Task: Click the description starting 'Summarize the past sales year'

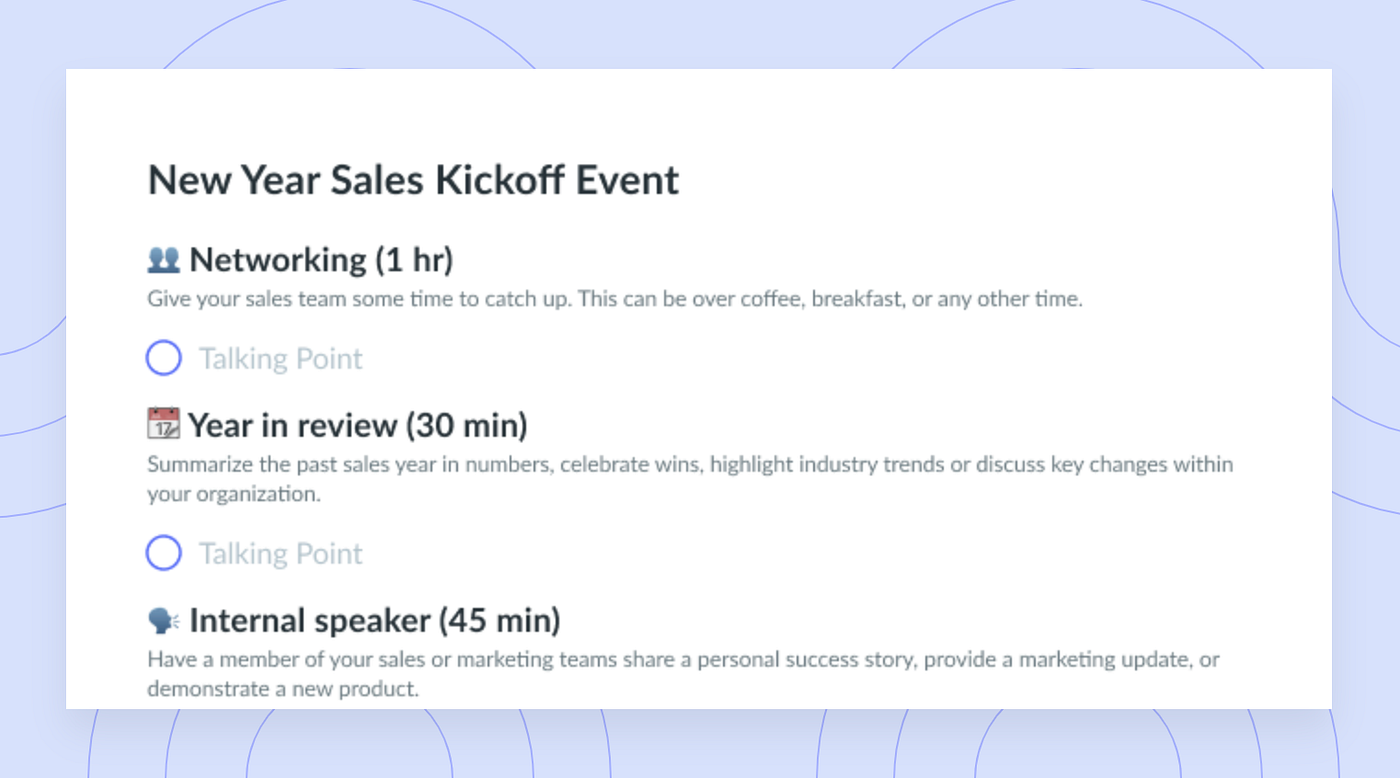Action: 690,479
